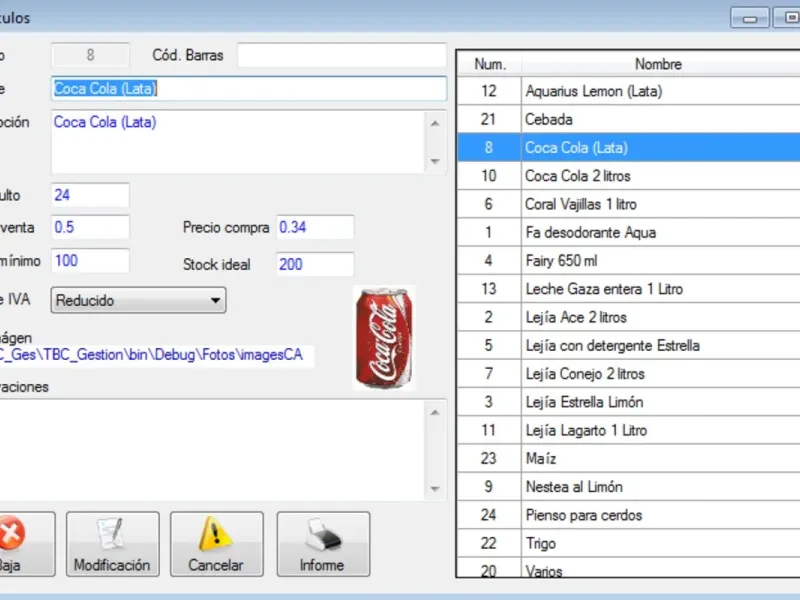Viewport: 800px width, 600px height.
Task: Click the description box scroll down arrow
Action: (x=435, y=161)
